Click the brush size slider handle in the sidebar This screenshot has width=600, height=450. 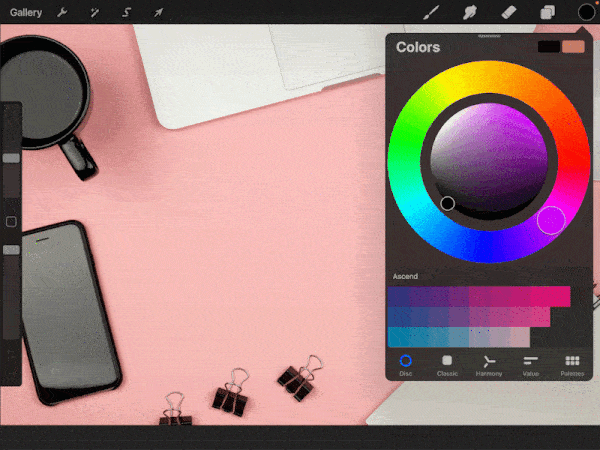click(x=11, y=158)
